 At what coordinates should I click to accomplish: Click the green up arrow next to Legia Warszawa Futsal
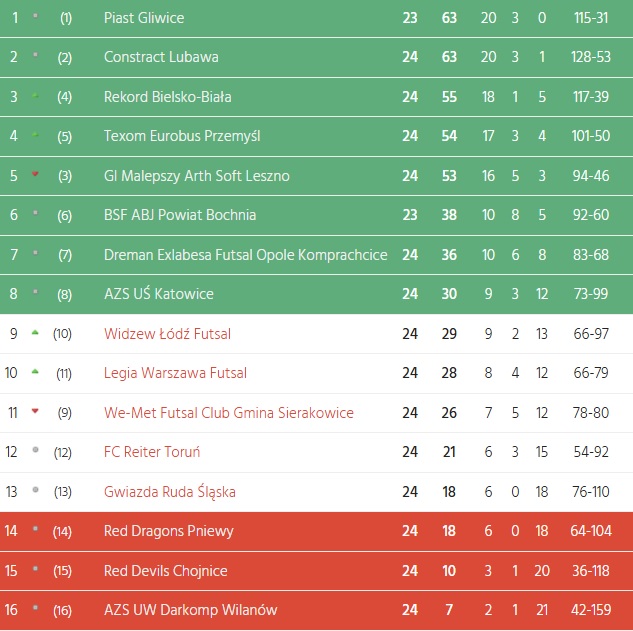pyautogui.click(x=36, y=371)
